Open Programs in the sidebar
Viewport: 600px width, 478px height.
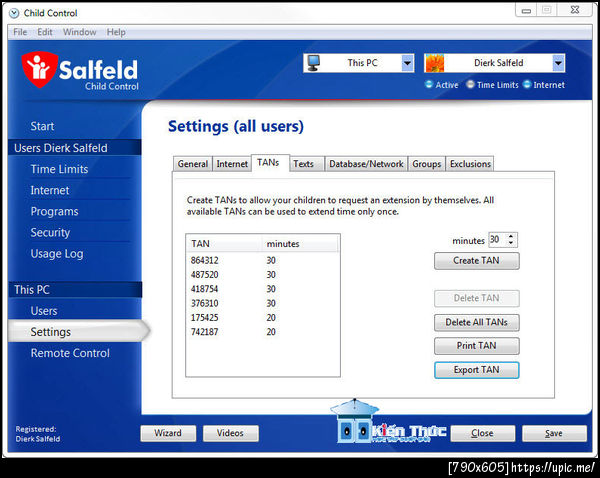coord(54,212)
